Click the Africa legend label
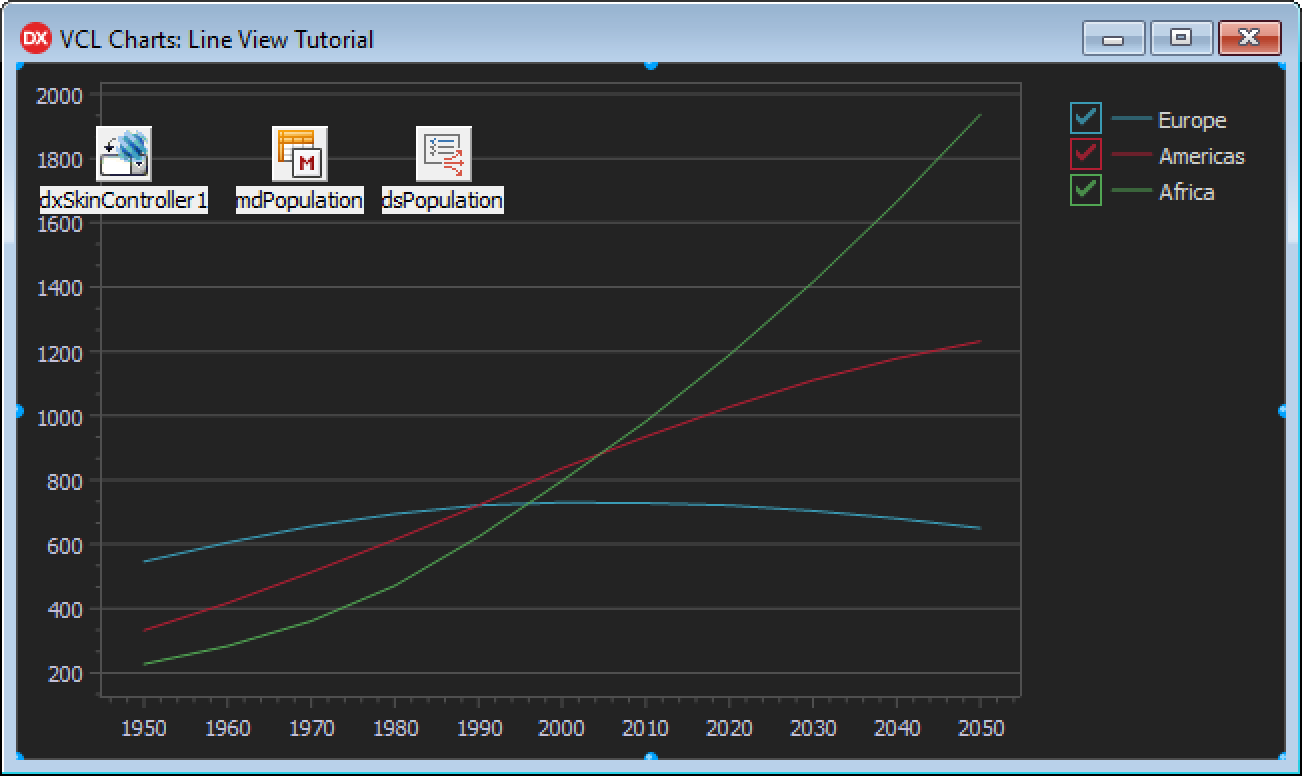Viewport: 1302px width, 776px height. click(x=1186, y=192)
